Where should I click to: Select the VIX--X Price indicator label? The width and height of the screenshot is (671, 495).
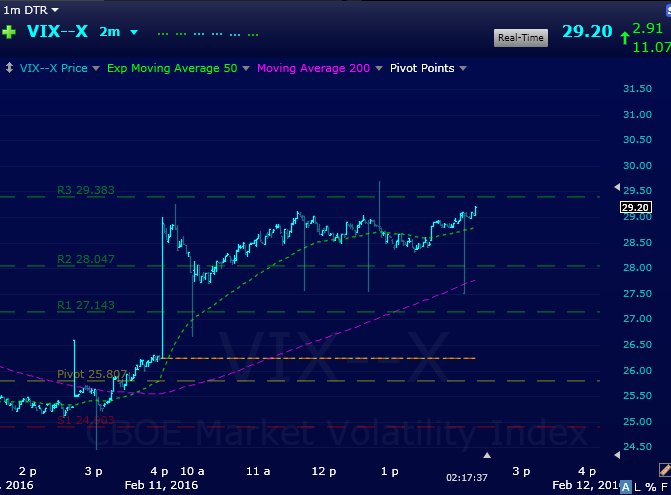pos(53,68)
